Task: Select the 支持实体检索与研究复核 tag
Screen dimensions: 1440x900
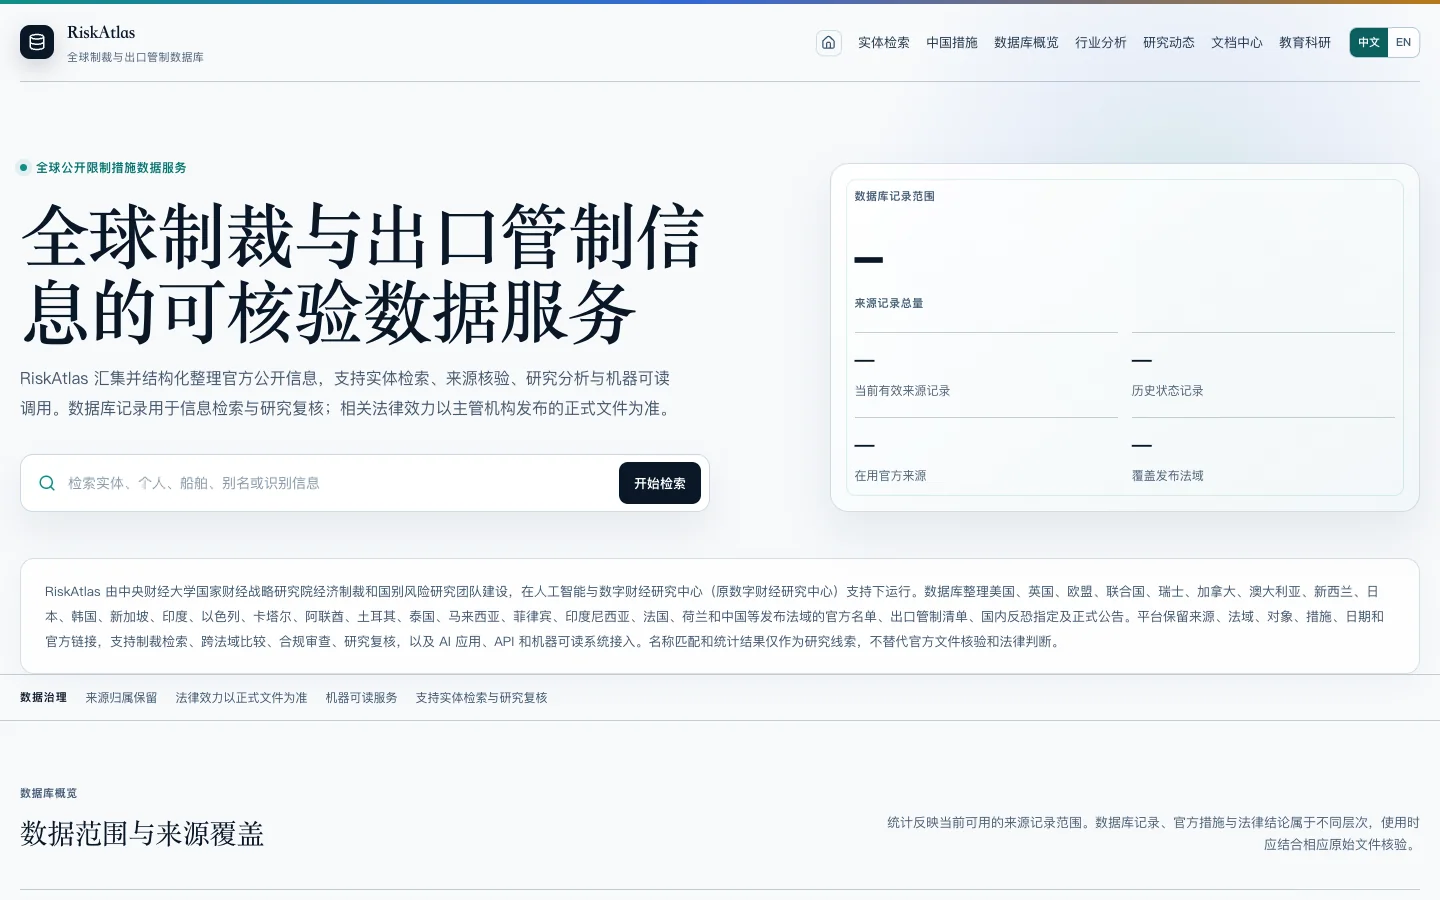Action: point(481,697)
